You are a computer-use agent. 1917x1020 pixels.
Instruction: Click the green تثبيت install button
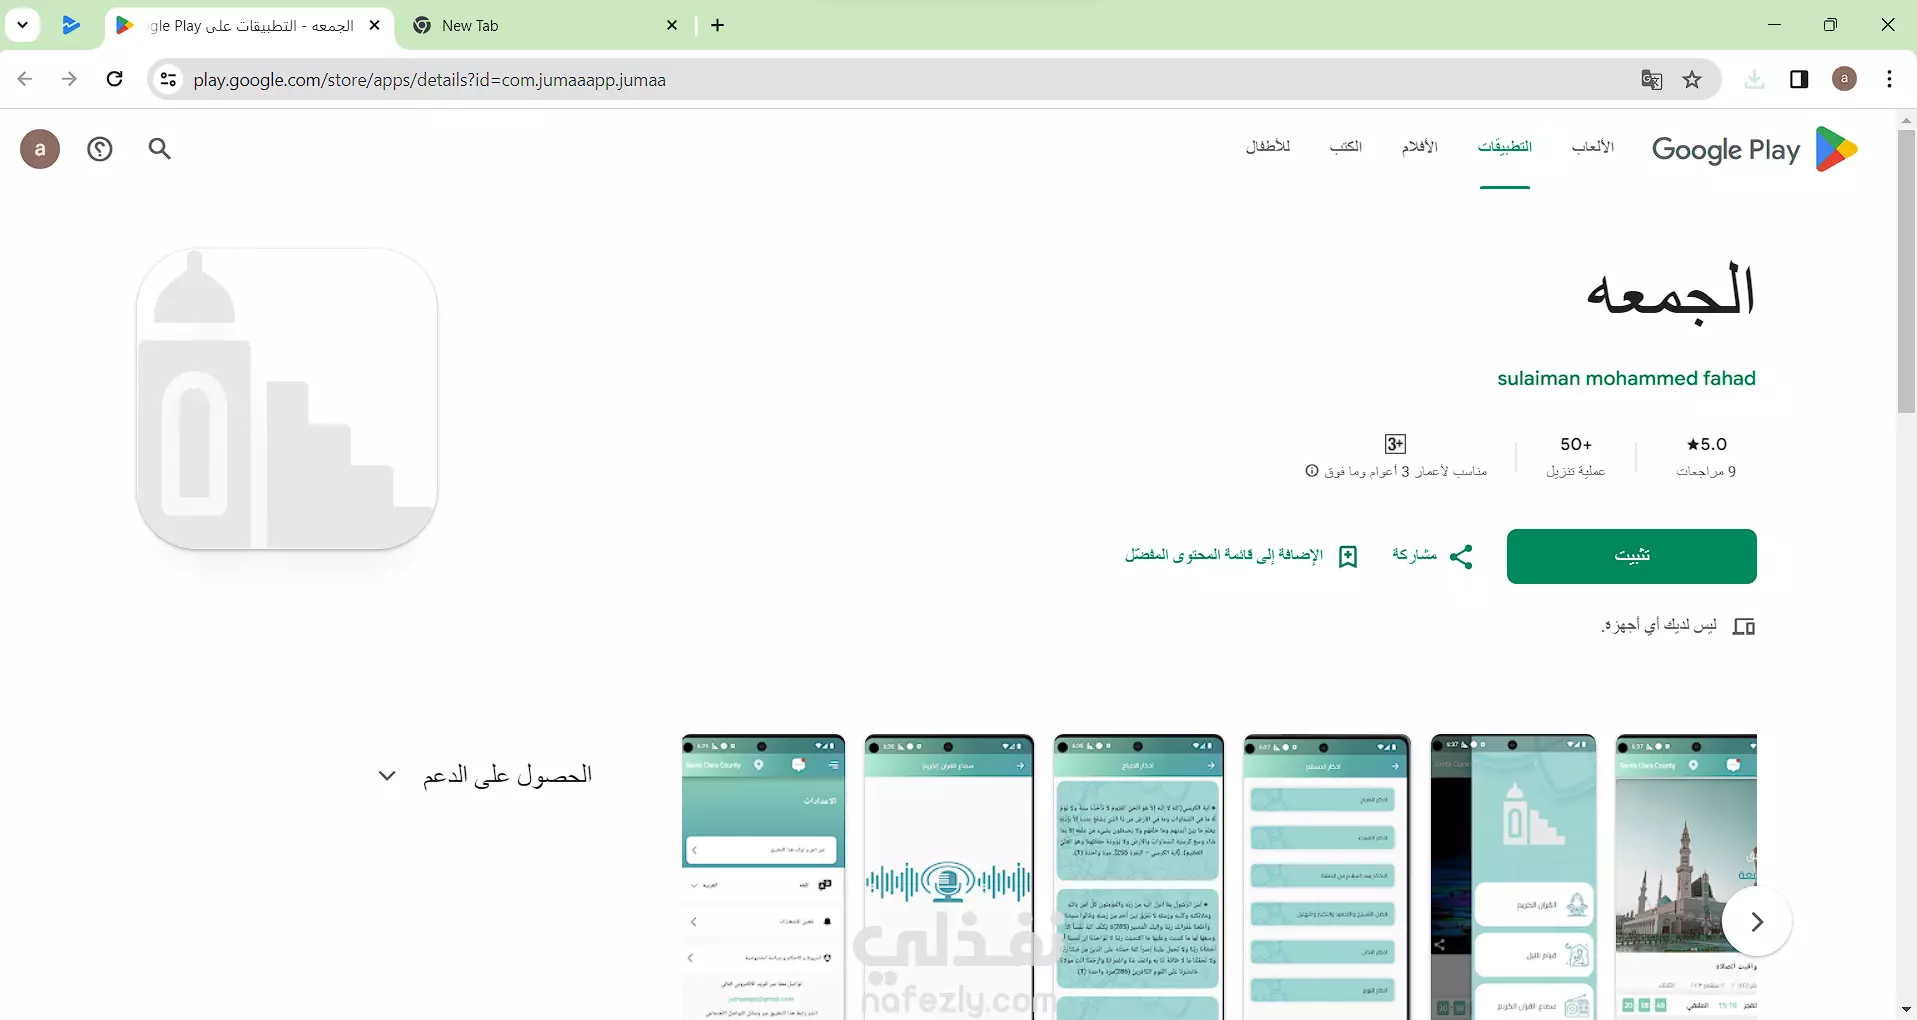point(1632,556)
